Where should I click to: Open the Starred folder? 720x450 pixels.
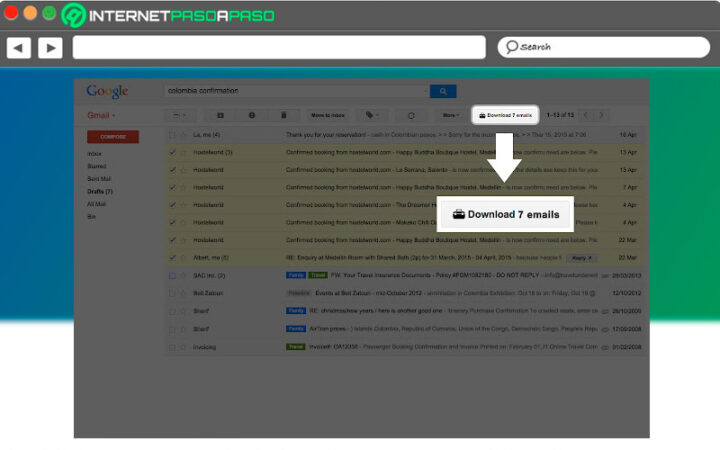(96, 166)
